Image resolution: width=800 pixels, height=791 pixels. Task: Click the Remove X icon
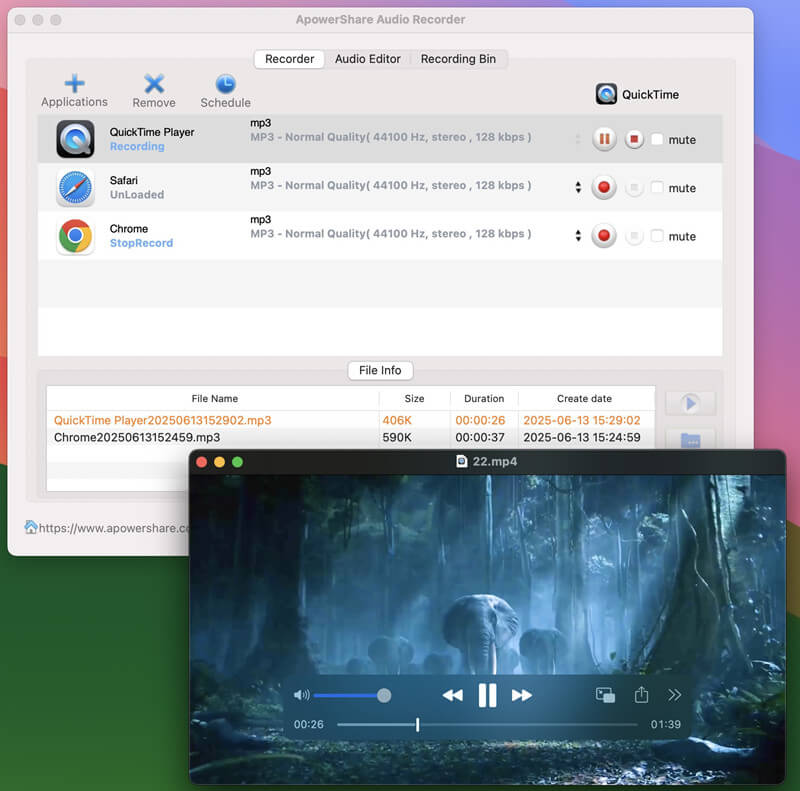(x=154, y=83)
